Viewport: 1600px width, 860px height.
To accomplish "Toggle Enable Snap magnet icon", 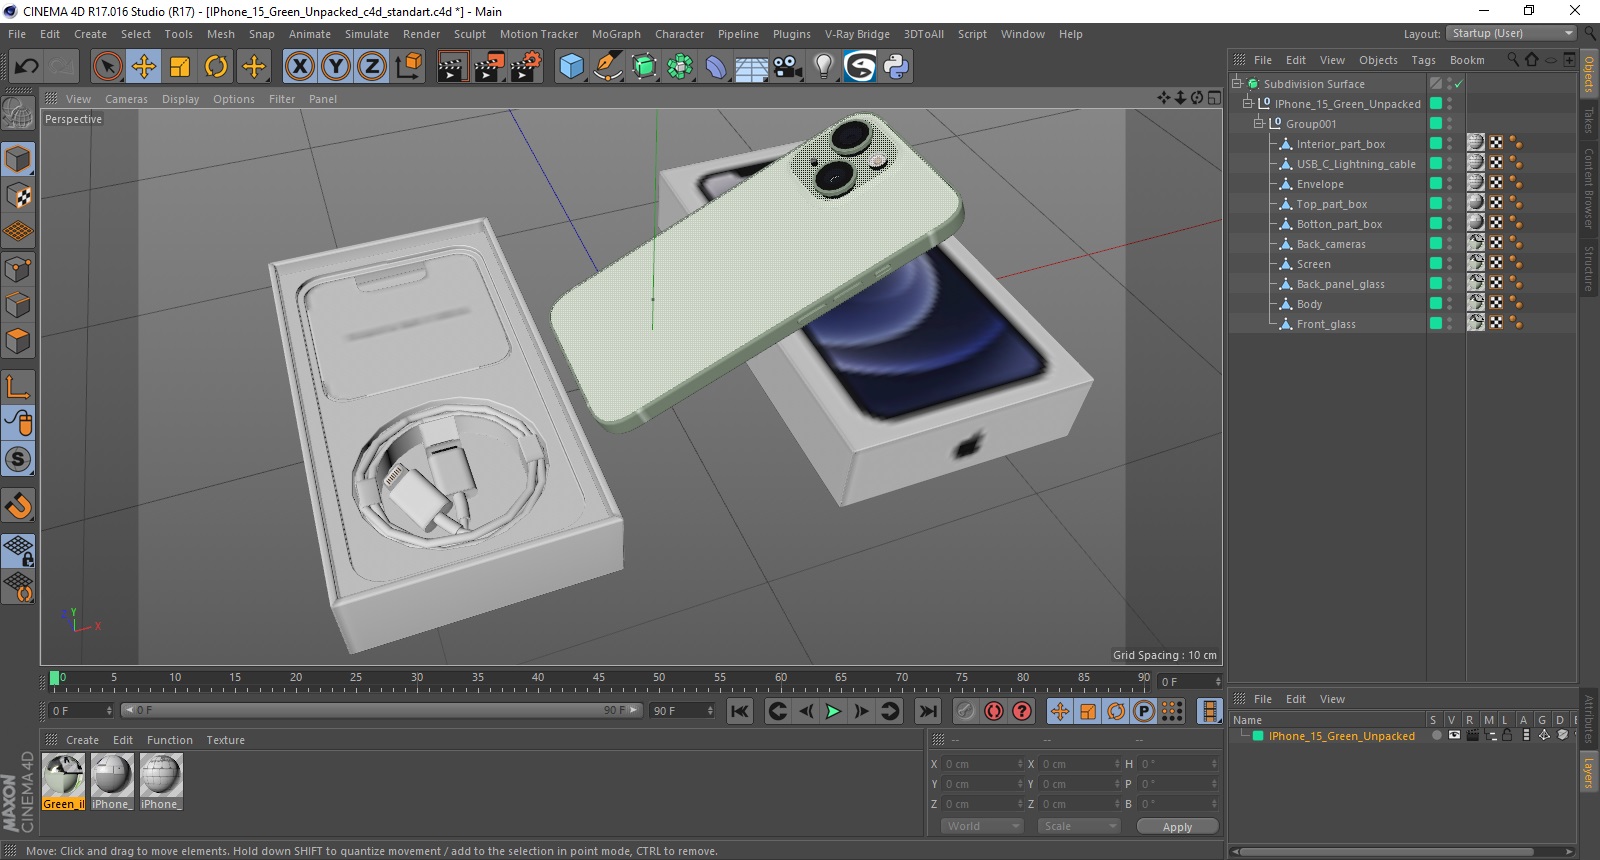I will tap(18, 506).
